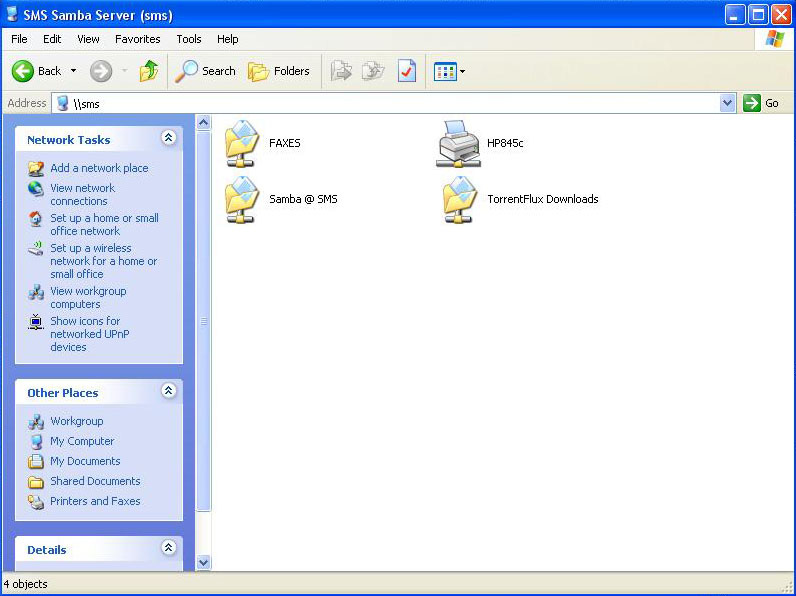Click the wireless network setup icon

click(36, 249)
